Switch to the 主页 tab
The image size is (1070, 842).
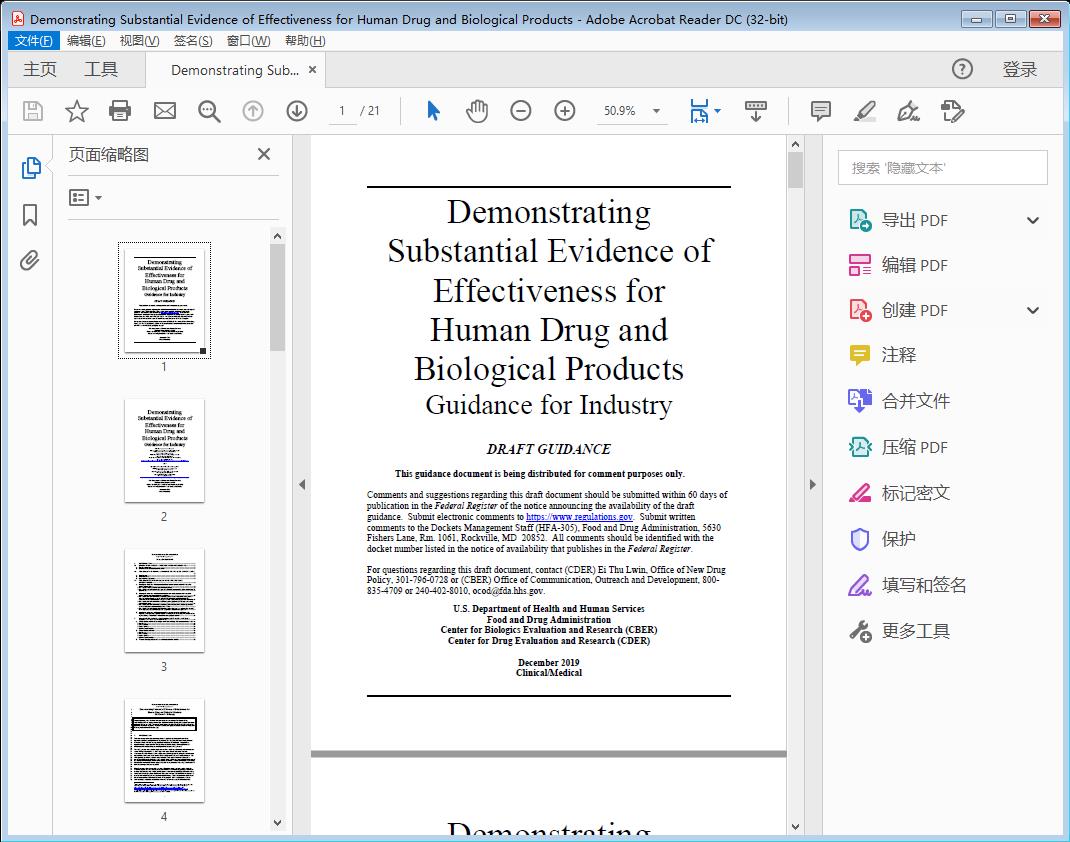coord(40,69)
